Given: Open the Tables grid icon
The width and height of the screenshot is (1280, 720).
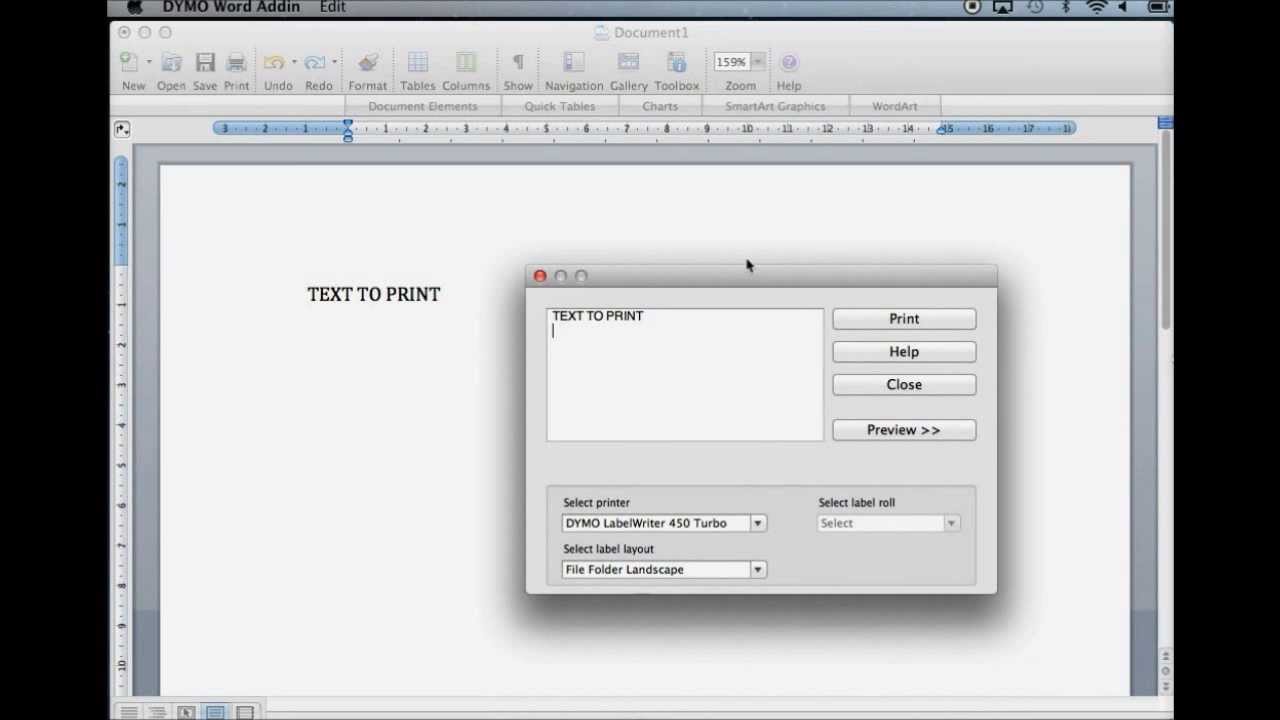Looking at the screenshot, I should (418, 62).
